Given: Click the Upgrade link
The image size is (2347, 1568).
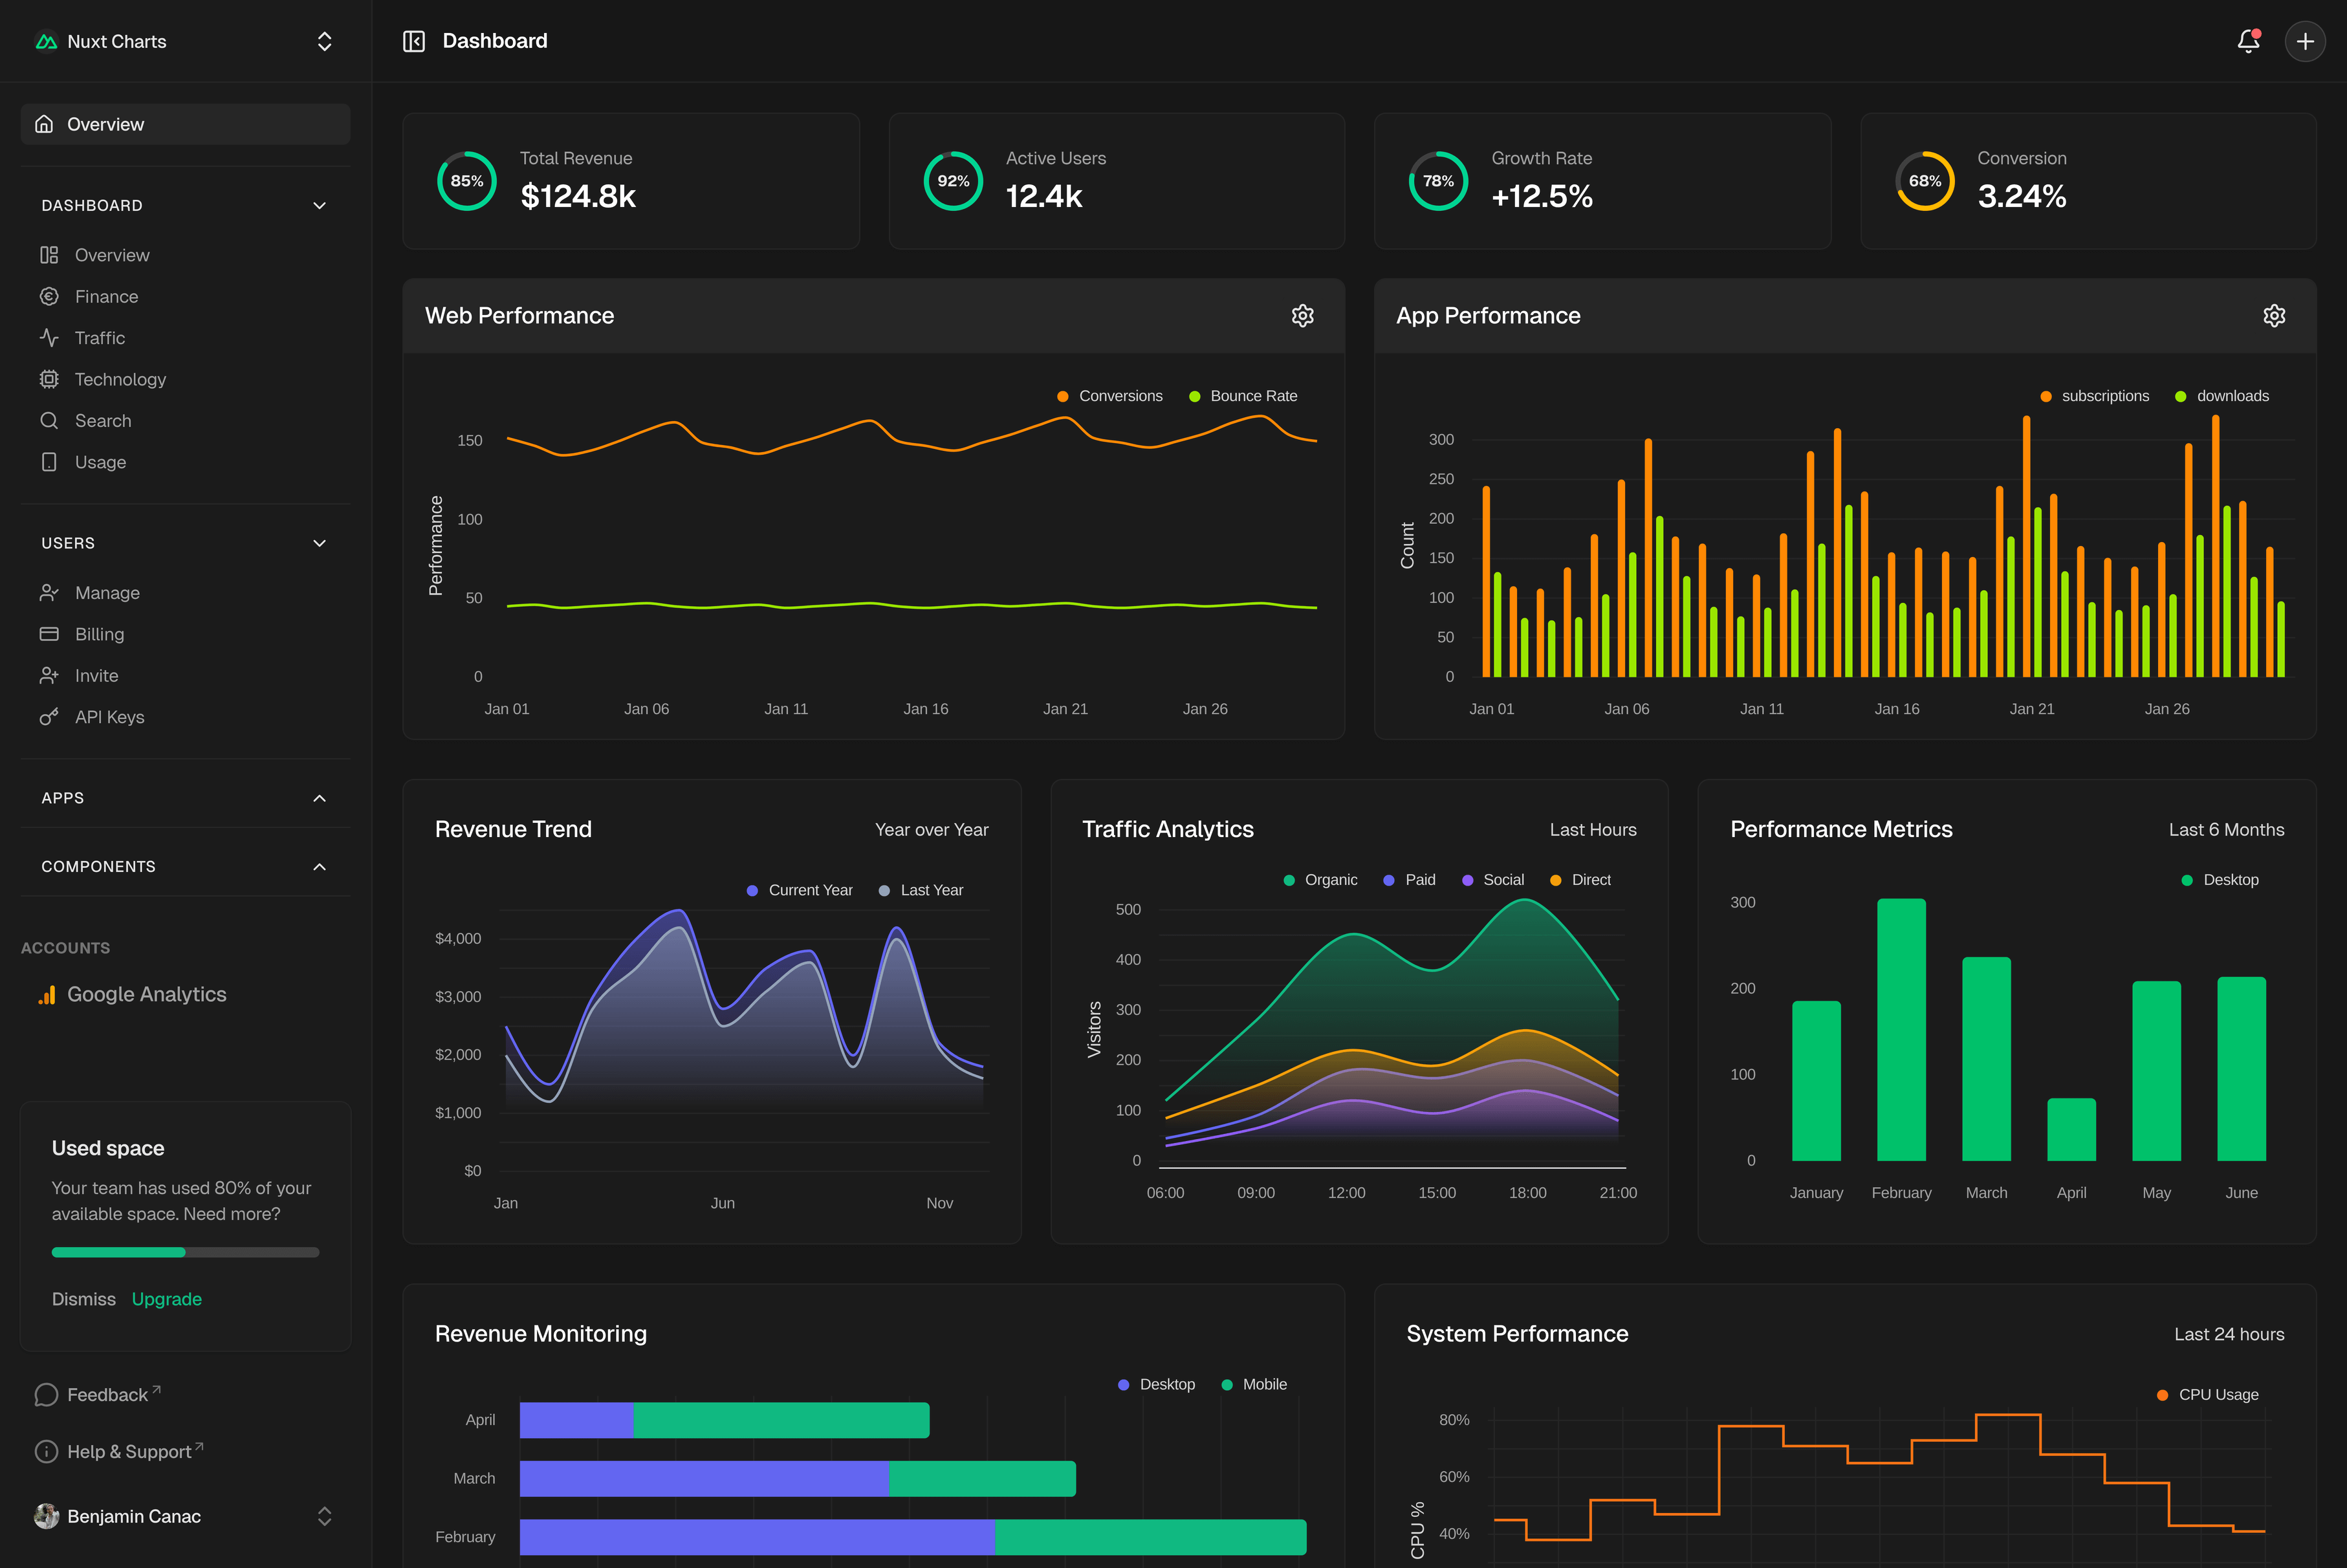Looking at the screenshot, I should tap(166, 1299).
